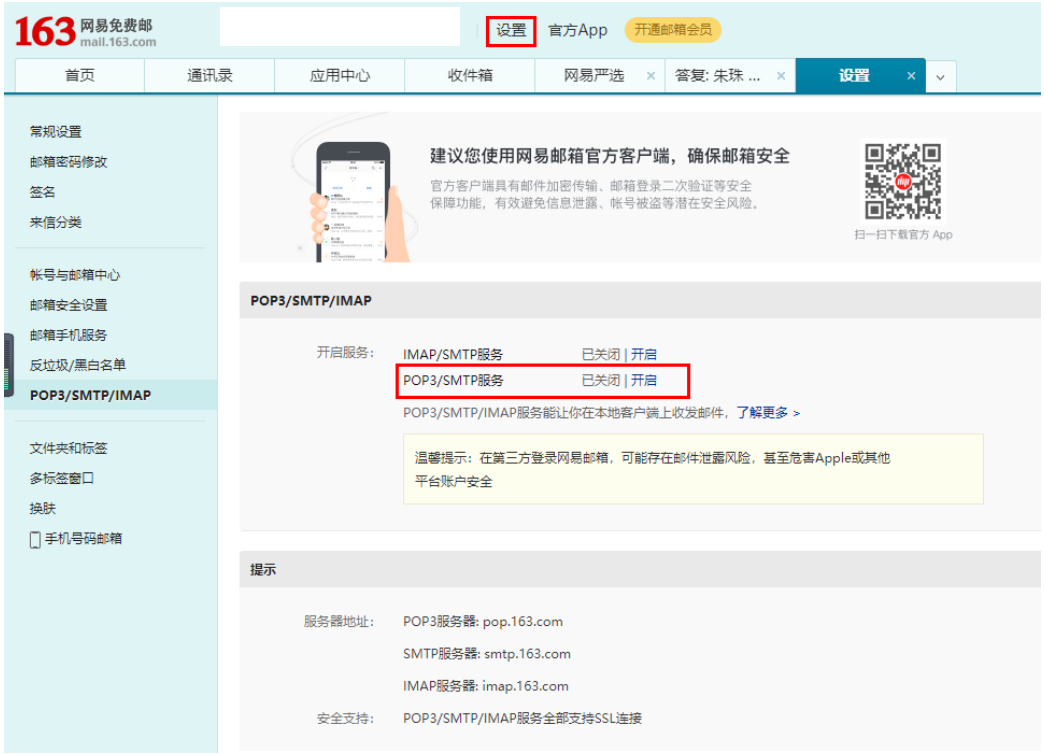The image size is (1044, 755).
Task: Open 多标签窗口 in the sidebar
Action: point(62,478)
